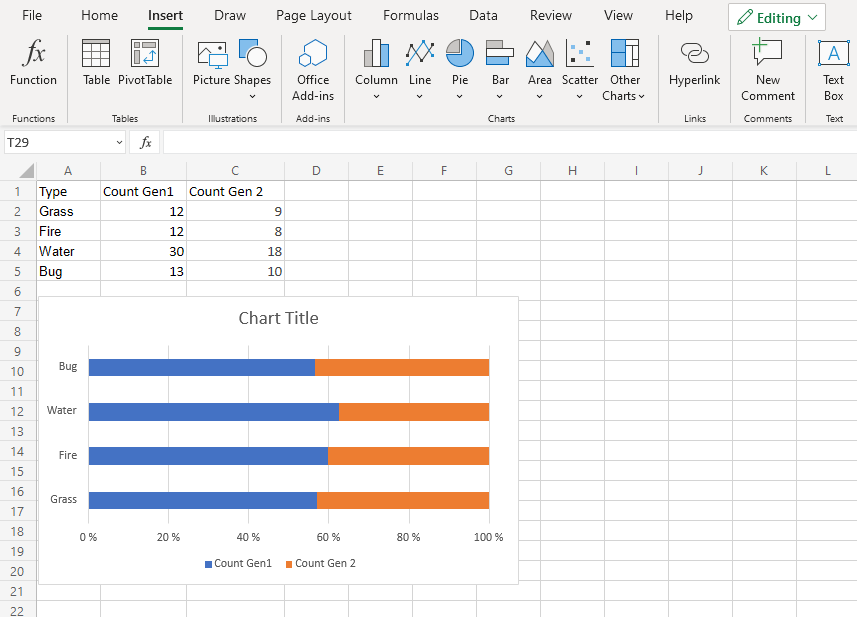Open the File menu
This screenshot has width=857, height=617.
pos(32,16)
